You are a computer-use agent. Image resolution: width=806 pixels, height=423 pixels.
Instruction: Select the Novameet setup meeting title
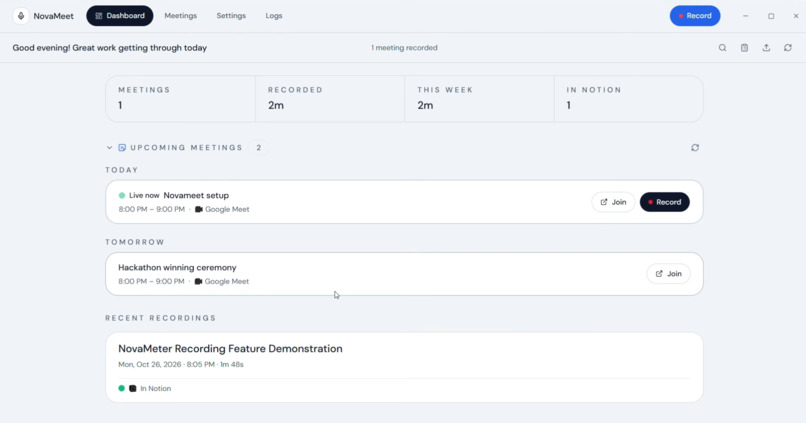[x=196, y=195]
